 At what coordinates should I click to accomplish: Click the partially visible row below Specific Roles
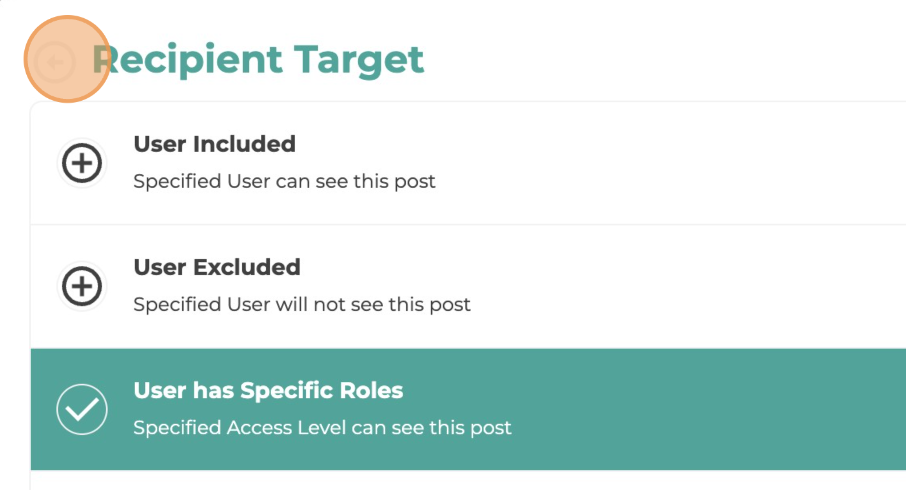pos(468,481)
